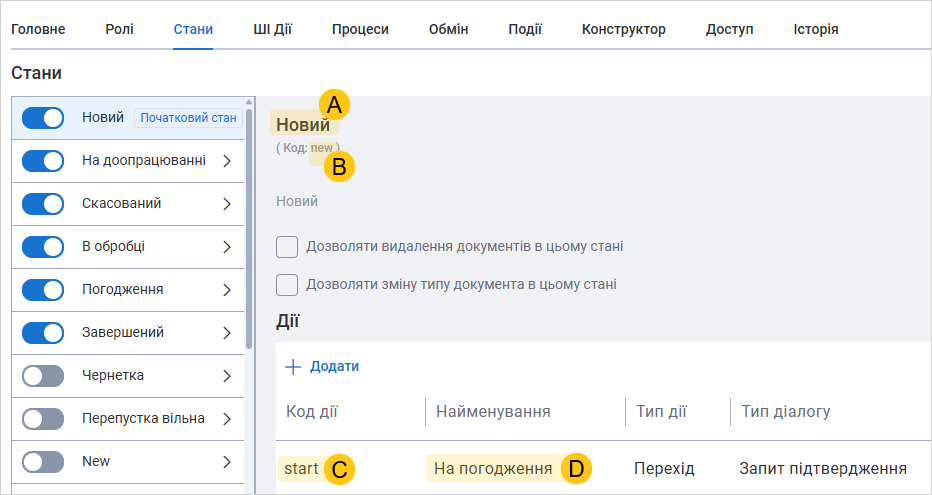This screenshot has height=495, width=932.
Task: Select the Завершений state label
Action: pos(123,333)
